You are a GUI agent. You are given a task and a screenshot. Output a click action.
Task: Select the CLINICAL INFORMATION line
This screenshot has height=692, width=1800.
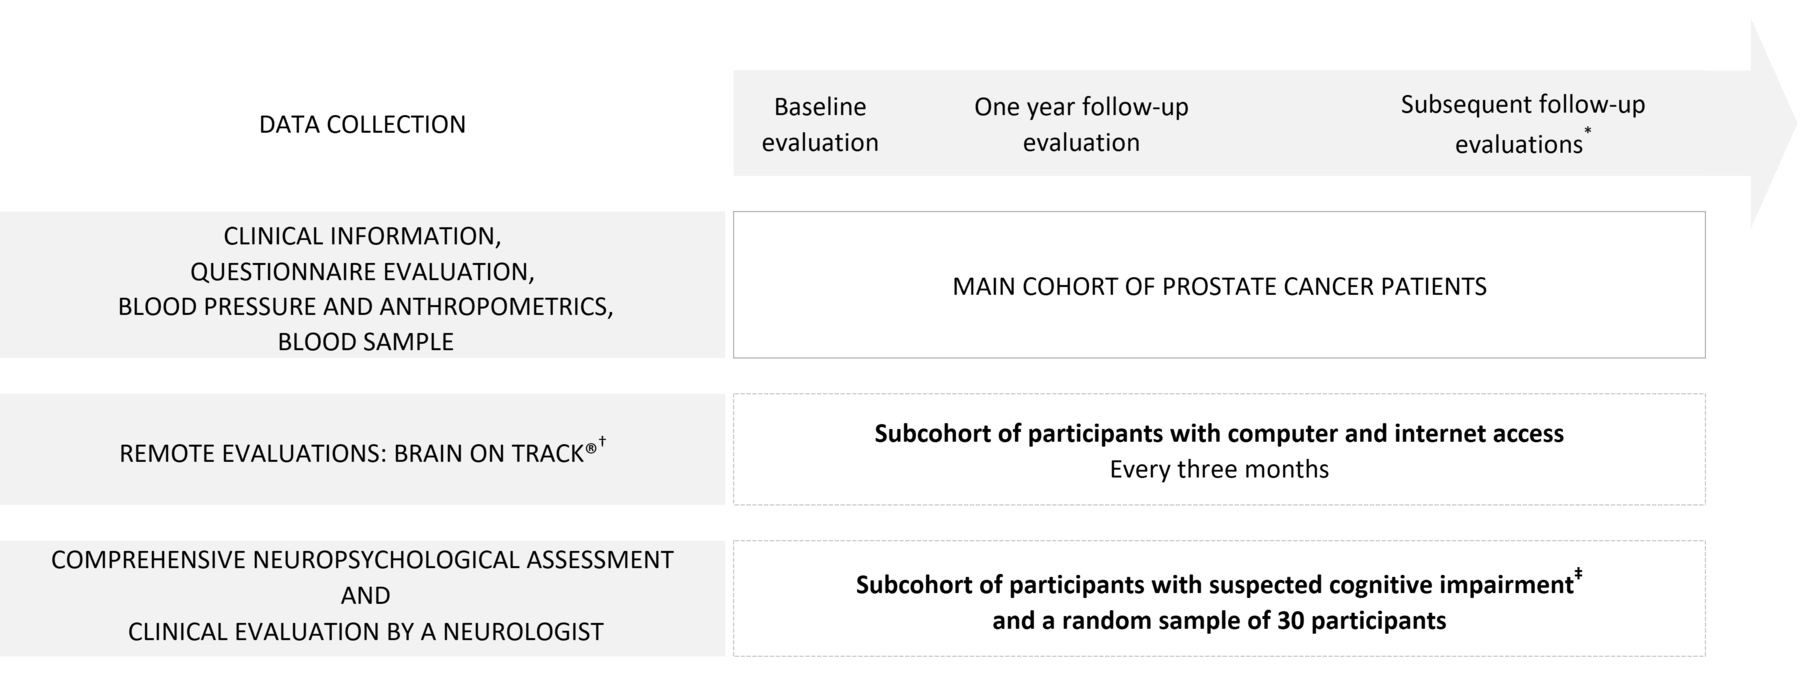[362, 236]
